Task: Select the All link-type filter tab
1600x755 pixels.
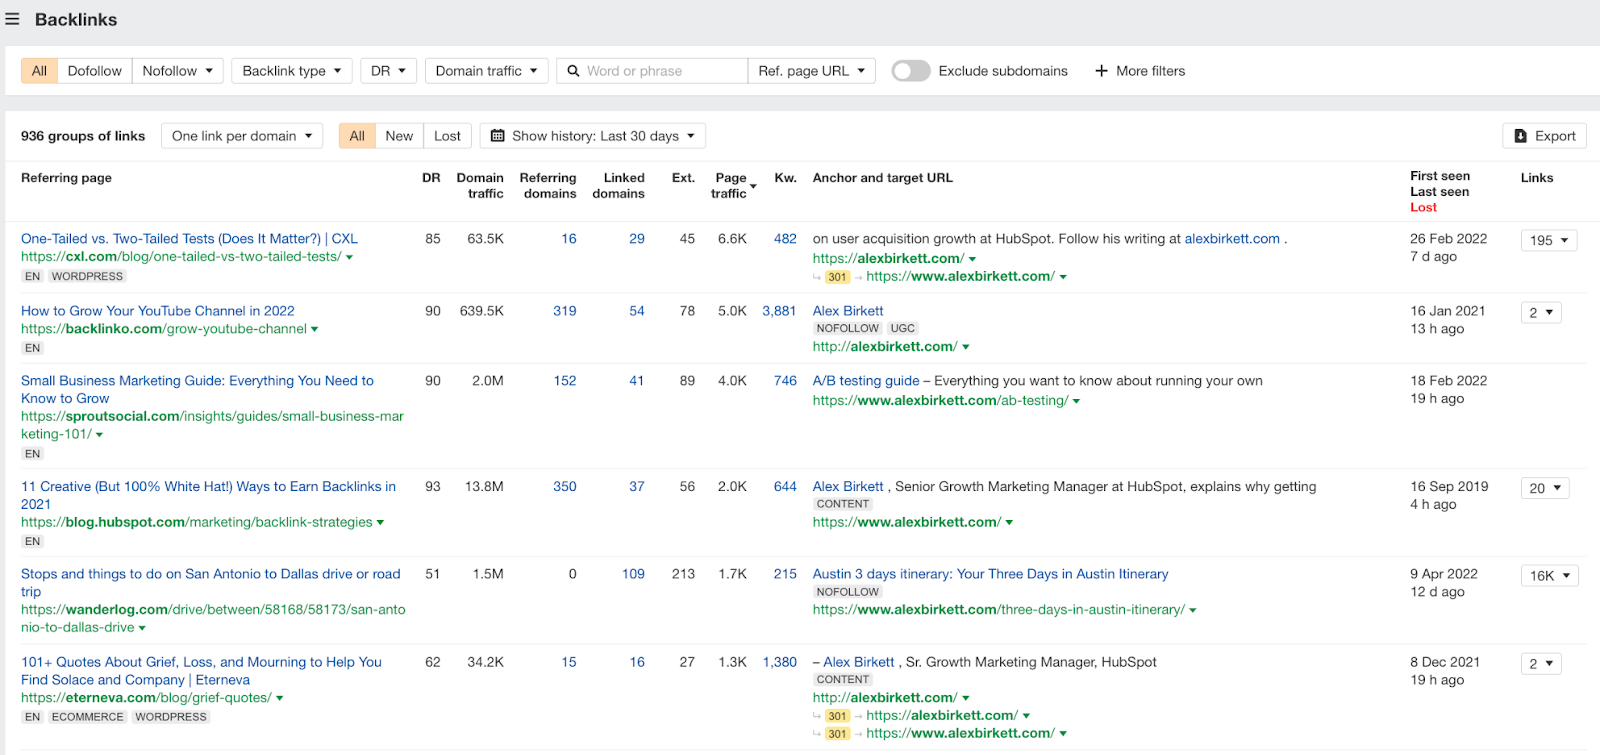Action: point(39,71)
